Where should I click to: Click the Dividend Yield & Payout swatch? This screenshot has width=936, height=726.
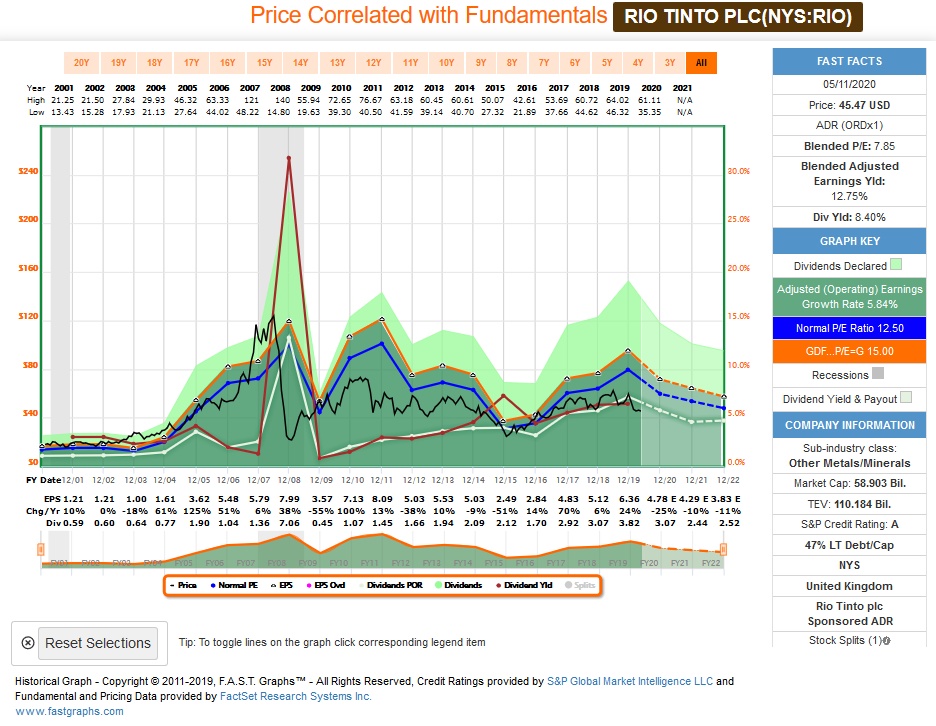tap(906, 398)
